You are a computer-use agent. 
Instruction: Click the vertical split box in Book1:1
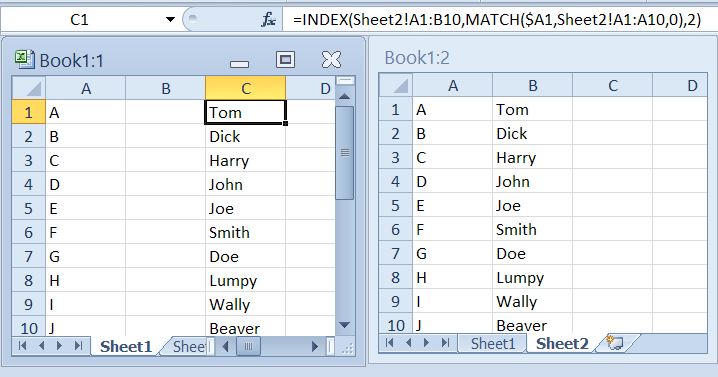coord(345,81)
